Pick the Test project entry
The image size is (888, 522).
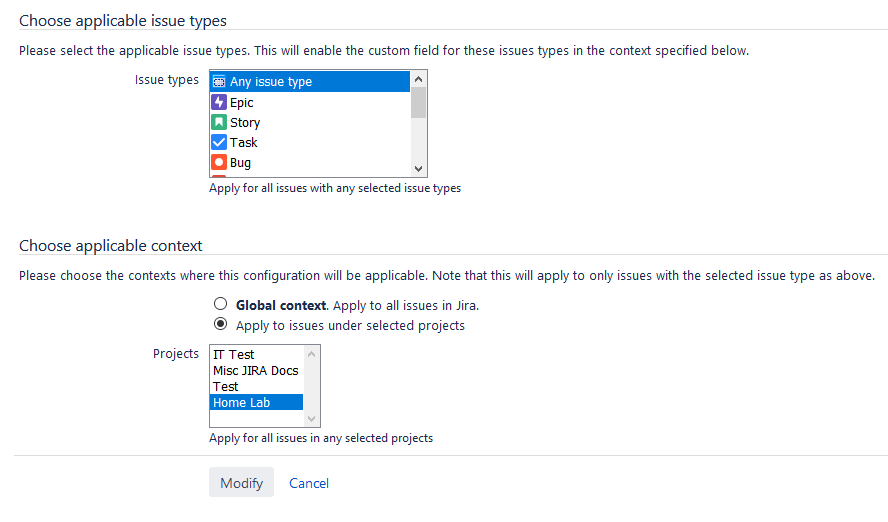tap(226, 386)
